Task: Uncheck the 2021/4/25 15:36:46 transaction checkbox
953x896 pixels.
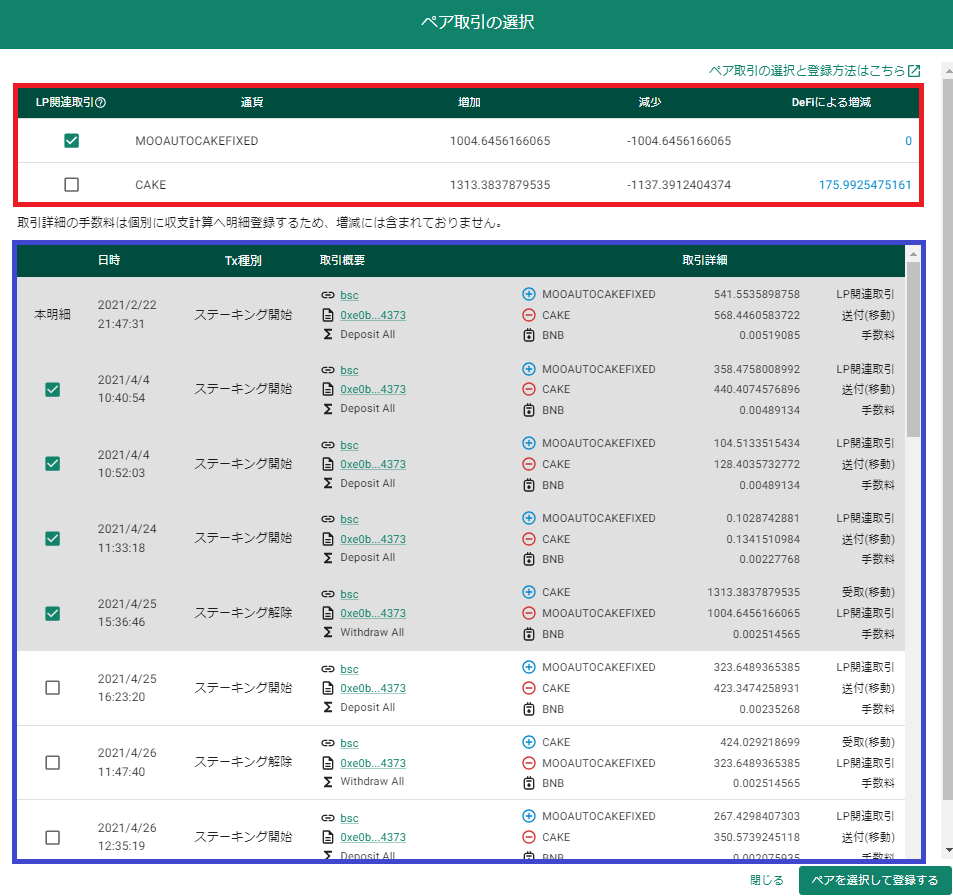Action: 53,613
